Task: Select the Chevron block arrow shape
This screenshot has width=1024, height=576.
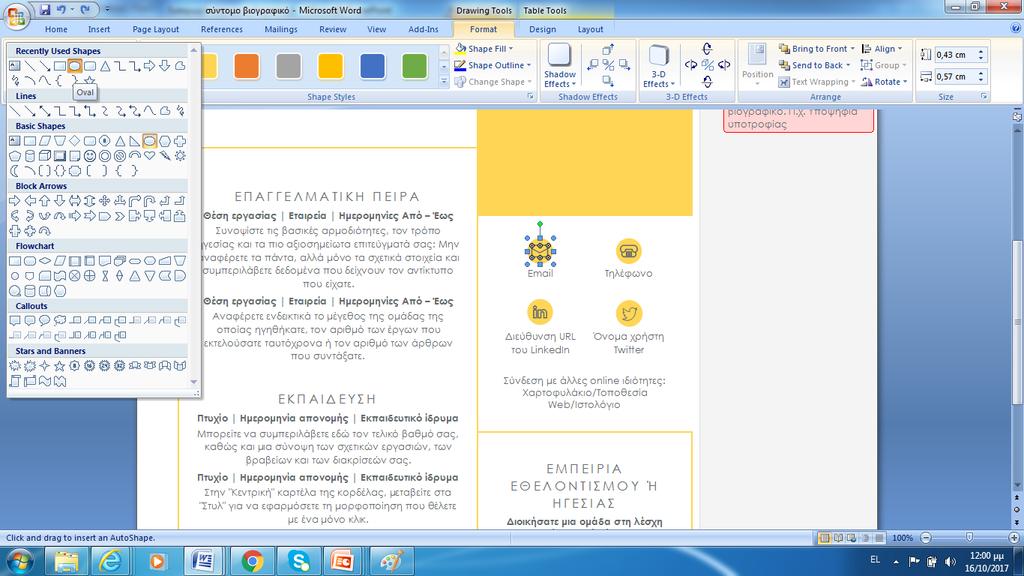Action: [120, 216]
